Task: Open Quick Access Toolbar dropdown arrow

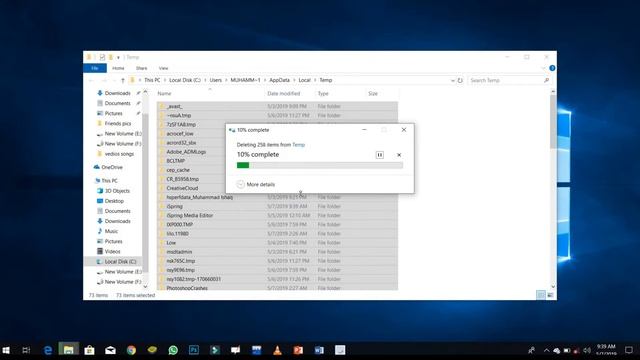Action: [x=118, y=57]
